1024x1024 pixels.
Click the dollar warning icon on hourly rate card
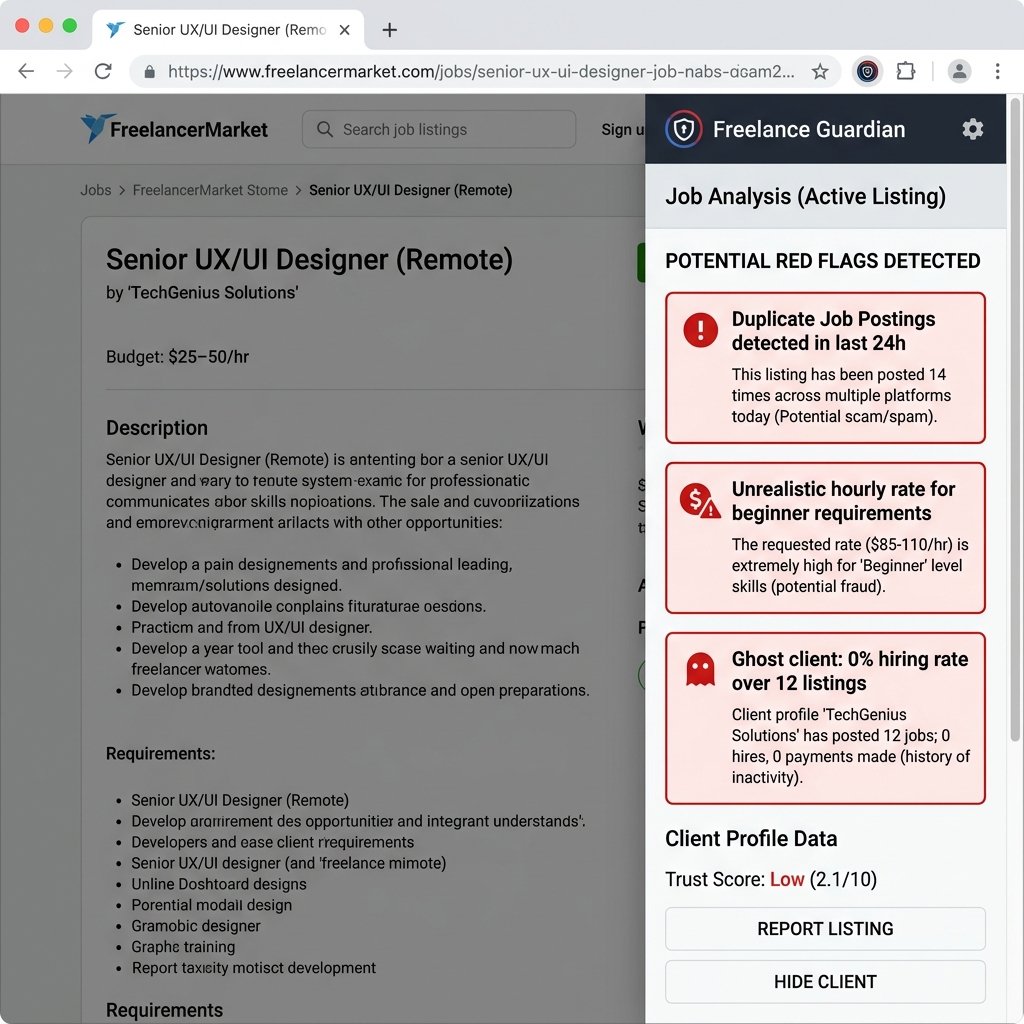pos(700,502)
